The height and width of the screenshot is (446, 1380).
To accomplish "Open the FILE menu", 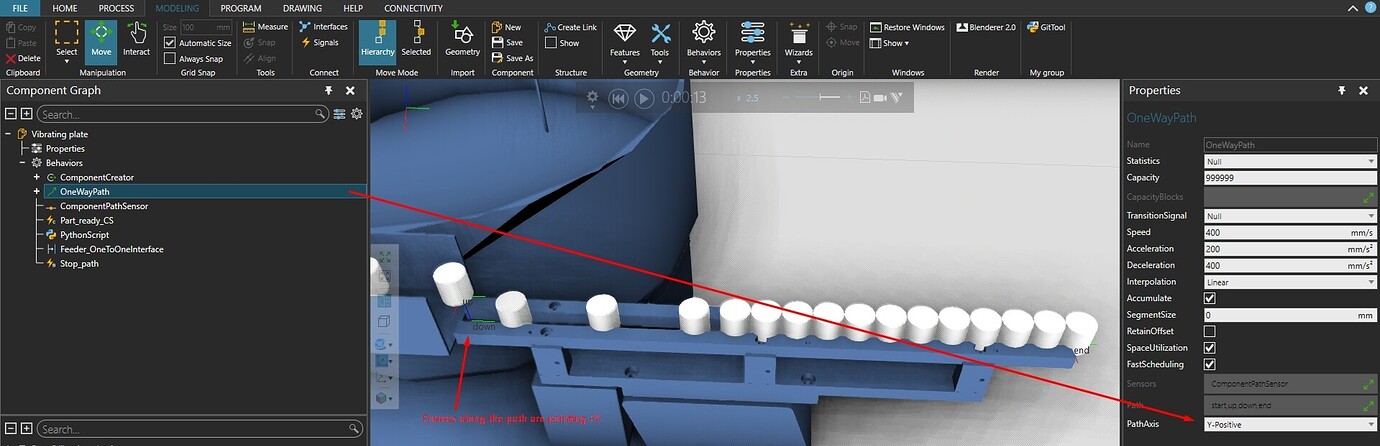I will click(20, 8).
